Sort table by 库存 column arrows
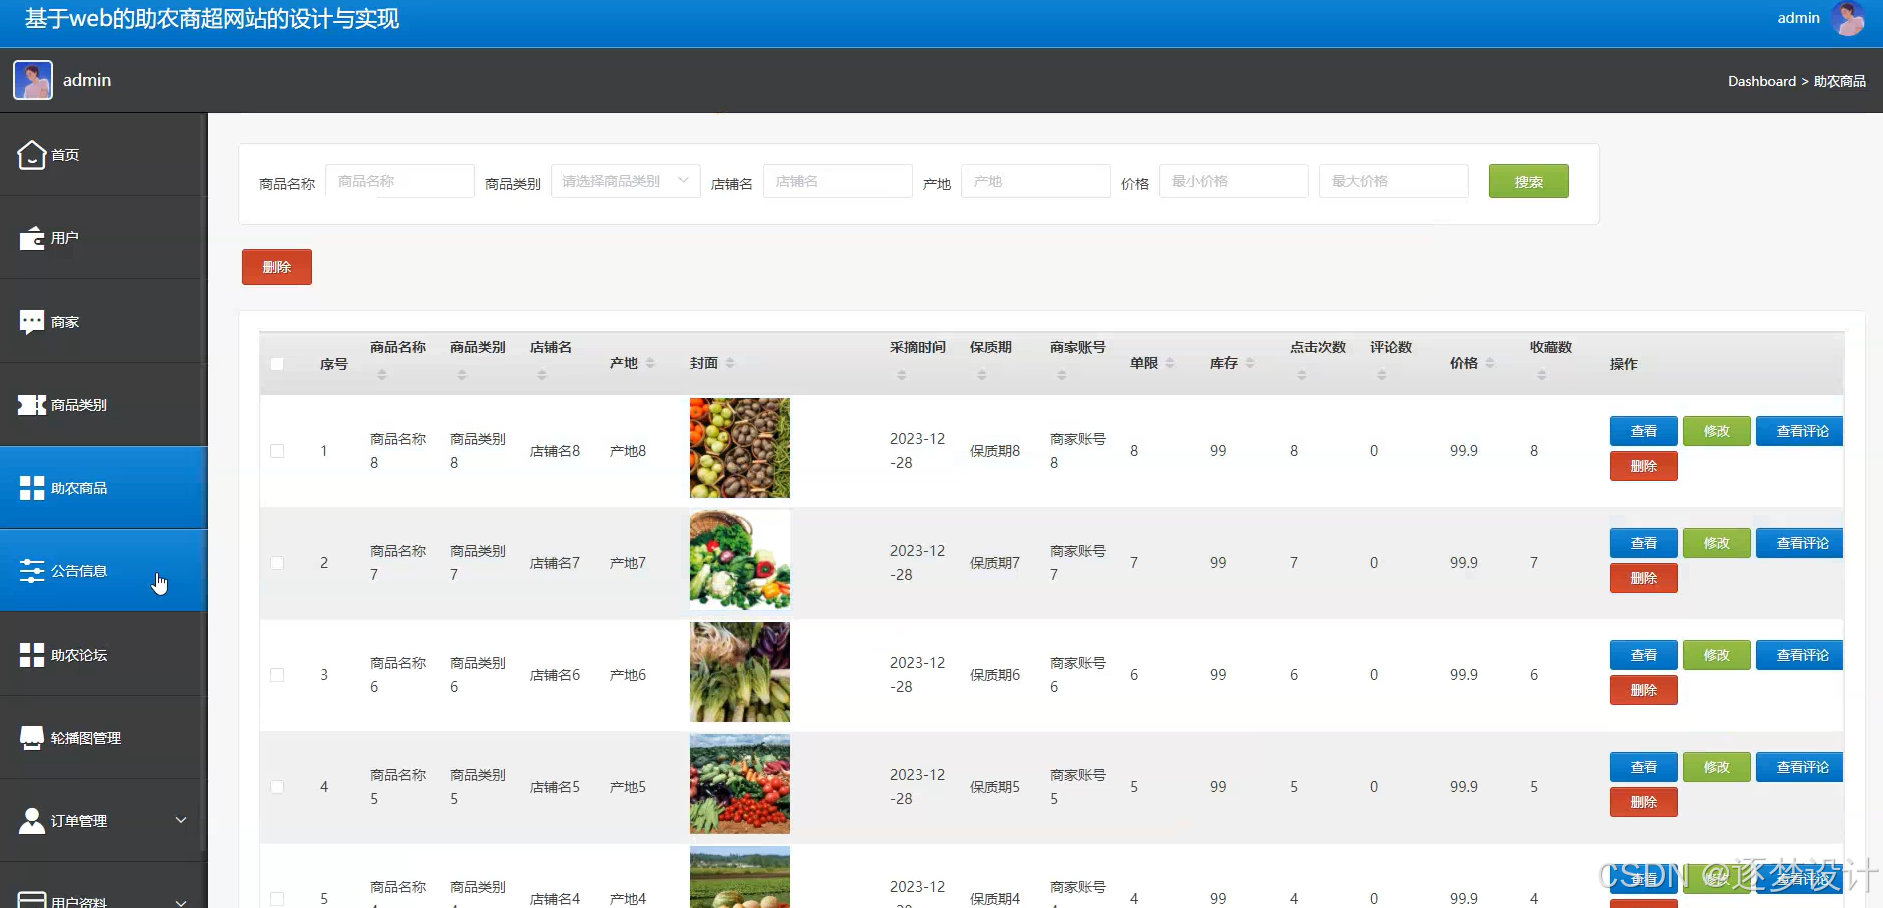The image size is (1883, 908). [x=1250, y=363]
